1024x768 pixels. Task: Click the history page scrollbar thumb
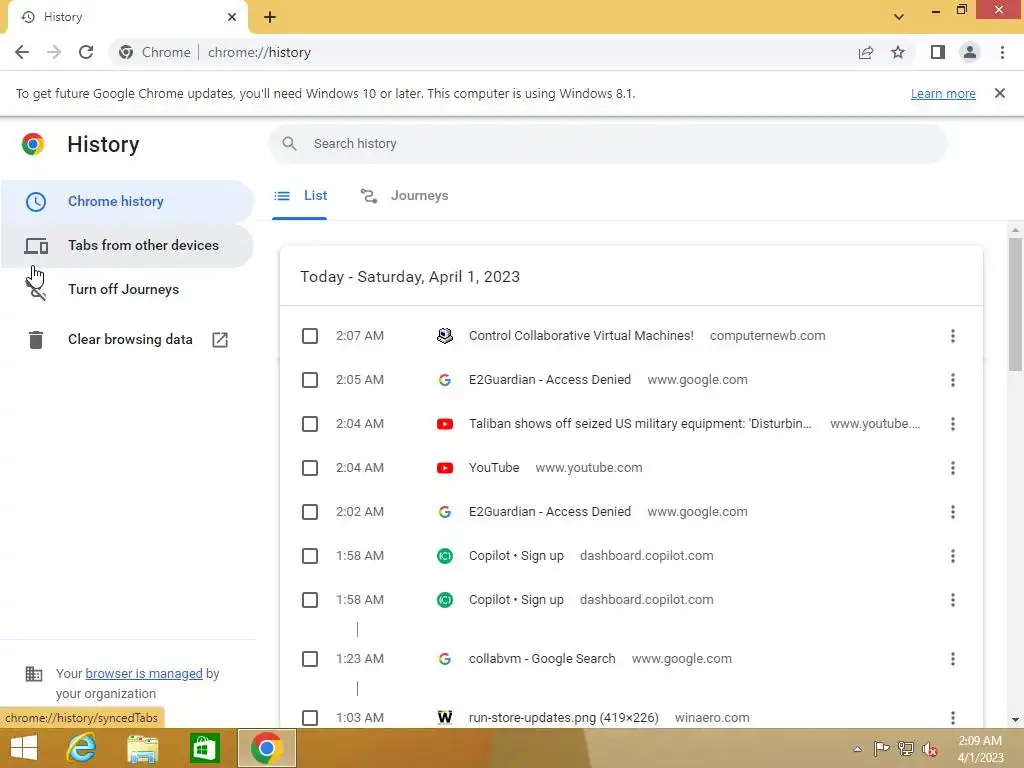pyautogui.click(x=1015, y=304)
